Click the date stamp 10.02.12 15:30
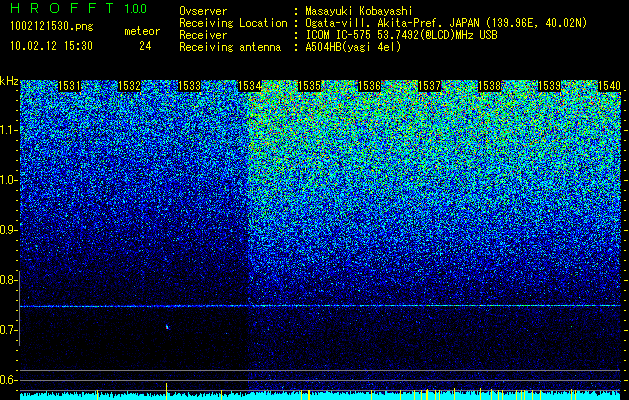This screenshot has width=629, height=400. 51,46
